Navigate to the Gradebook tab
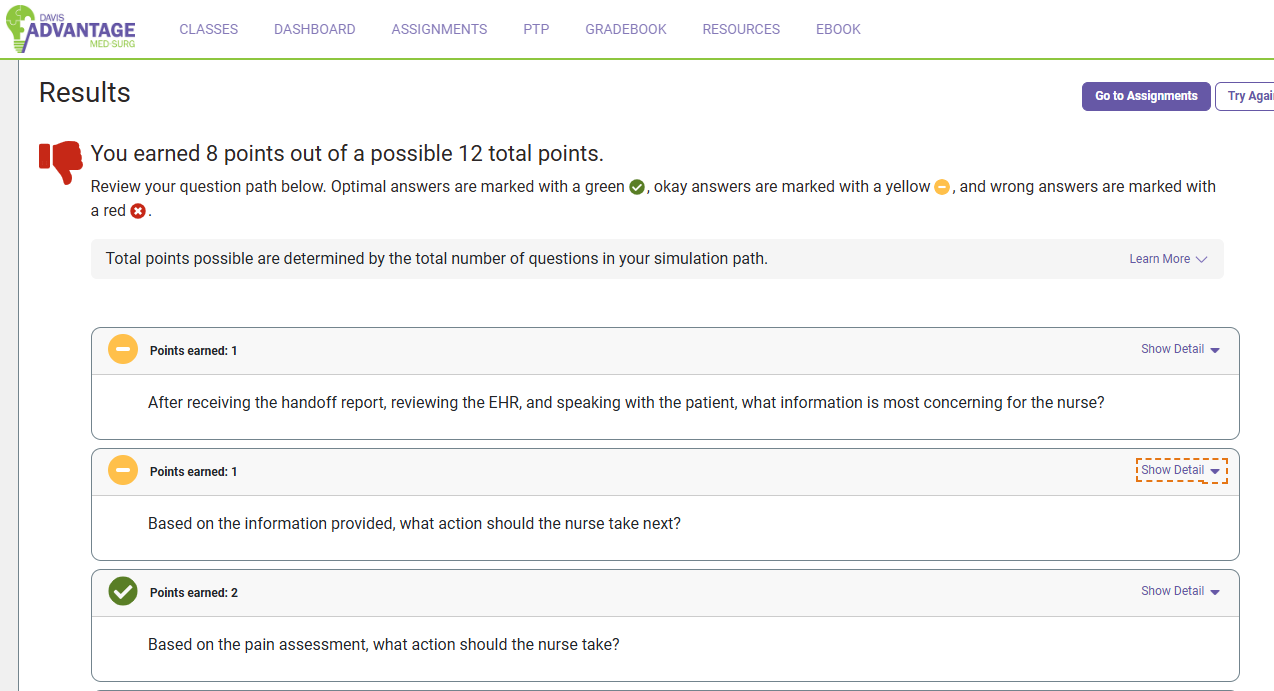1274x691 pixels. pyautogui.click(x=626, y=29)
